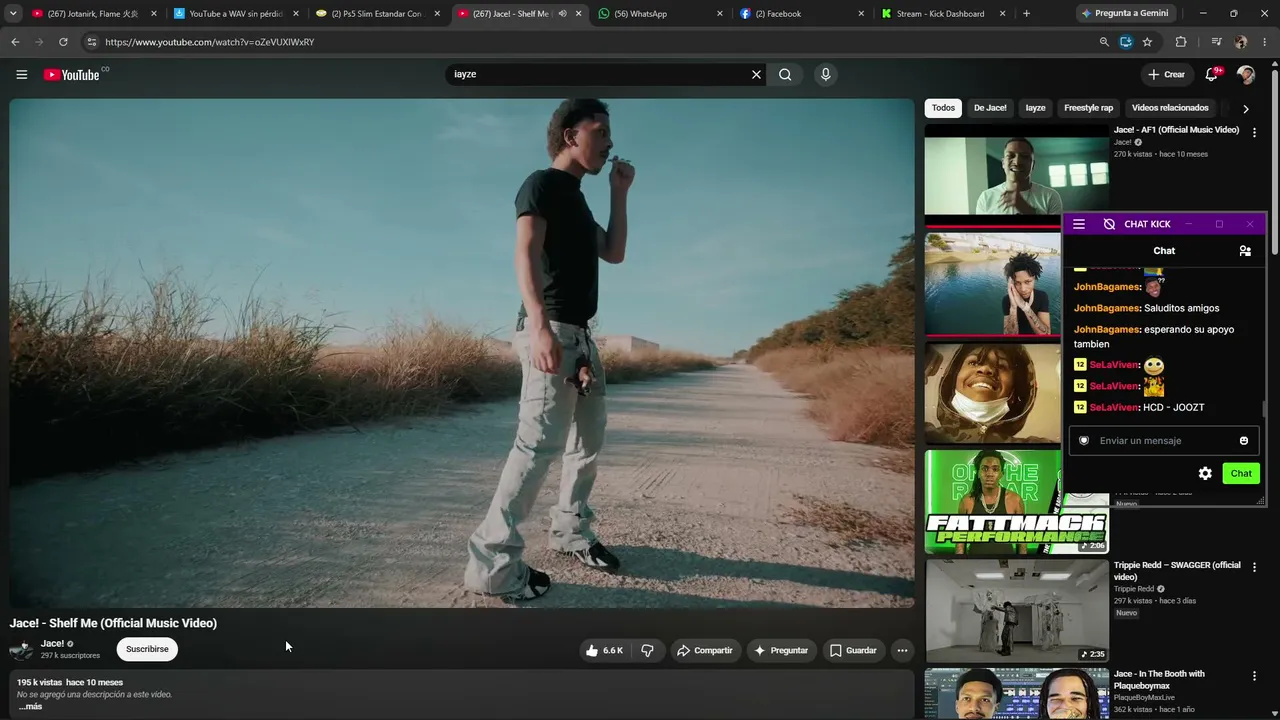Switch to the YouTube a WAV tab
1280x720 pixels.
235,14
